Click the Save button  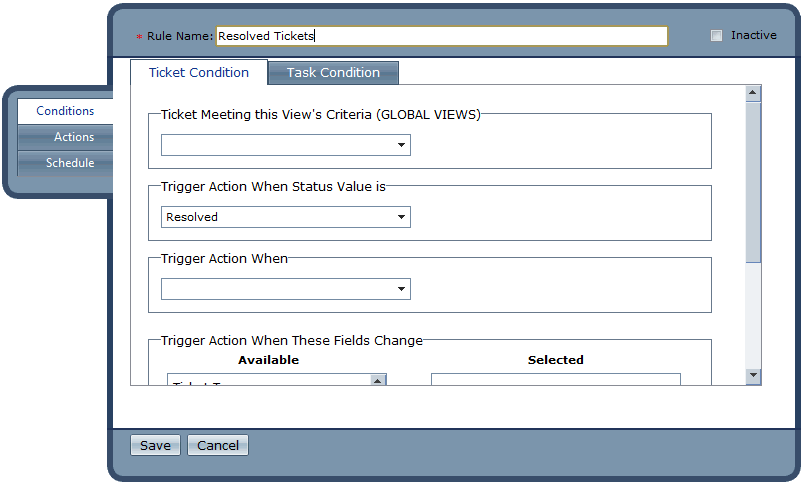coord(155,446)
